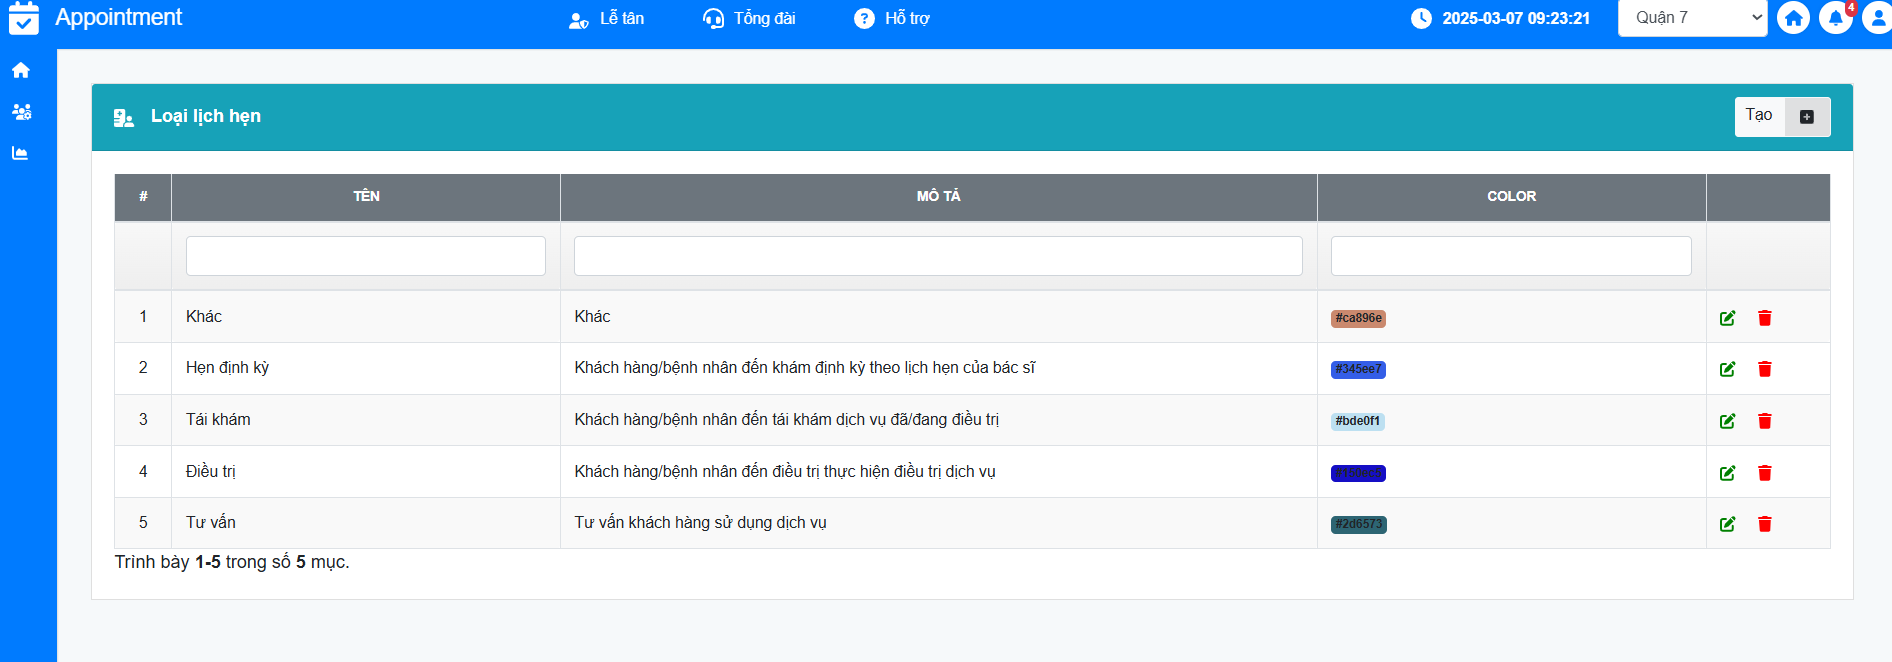Expand the Quận 7 branch dropdown
The image size is (1892, 662).
tap(1692, 18)
